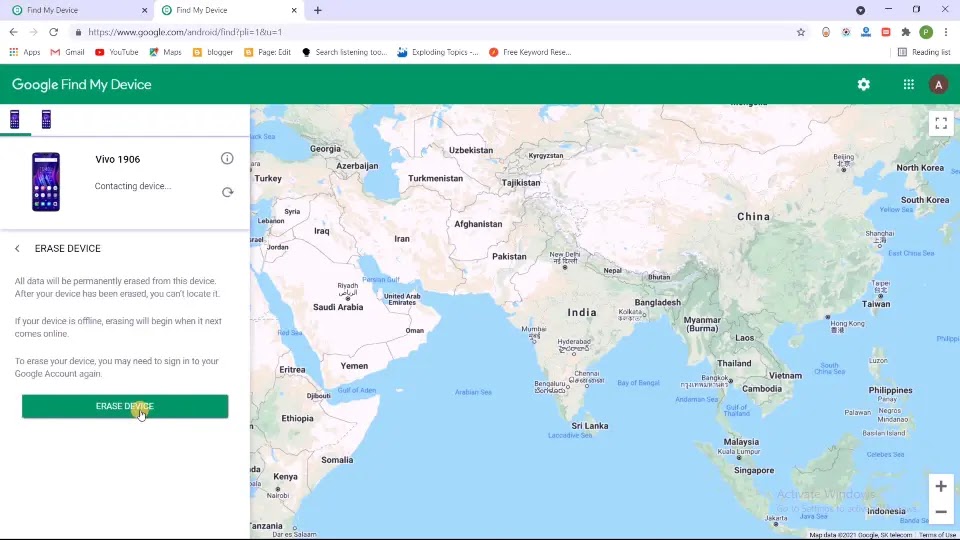
Task: Click the Contacting device... status text
Action: [133, 186]
